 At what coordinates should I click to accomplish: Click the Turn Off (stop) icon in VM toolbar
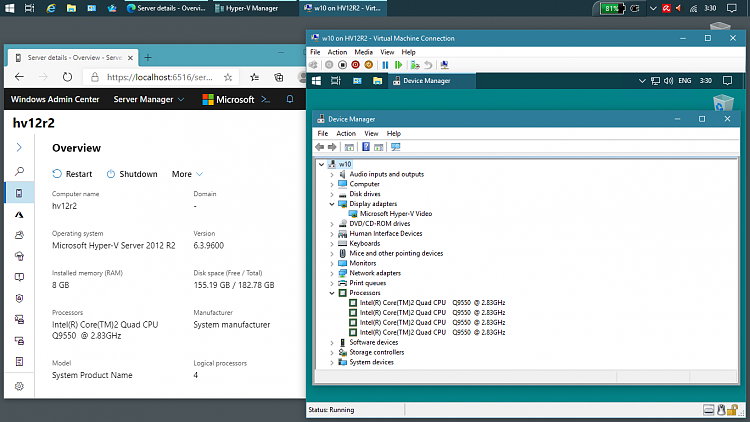click(x=342, y=65)
